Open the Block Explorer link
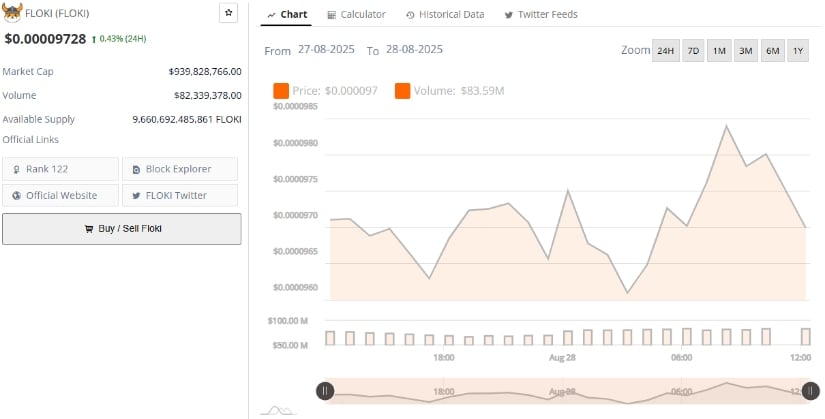Screen dimensions: 825x419 click(180, 169)
